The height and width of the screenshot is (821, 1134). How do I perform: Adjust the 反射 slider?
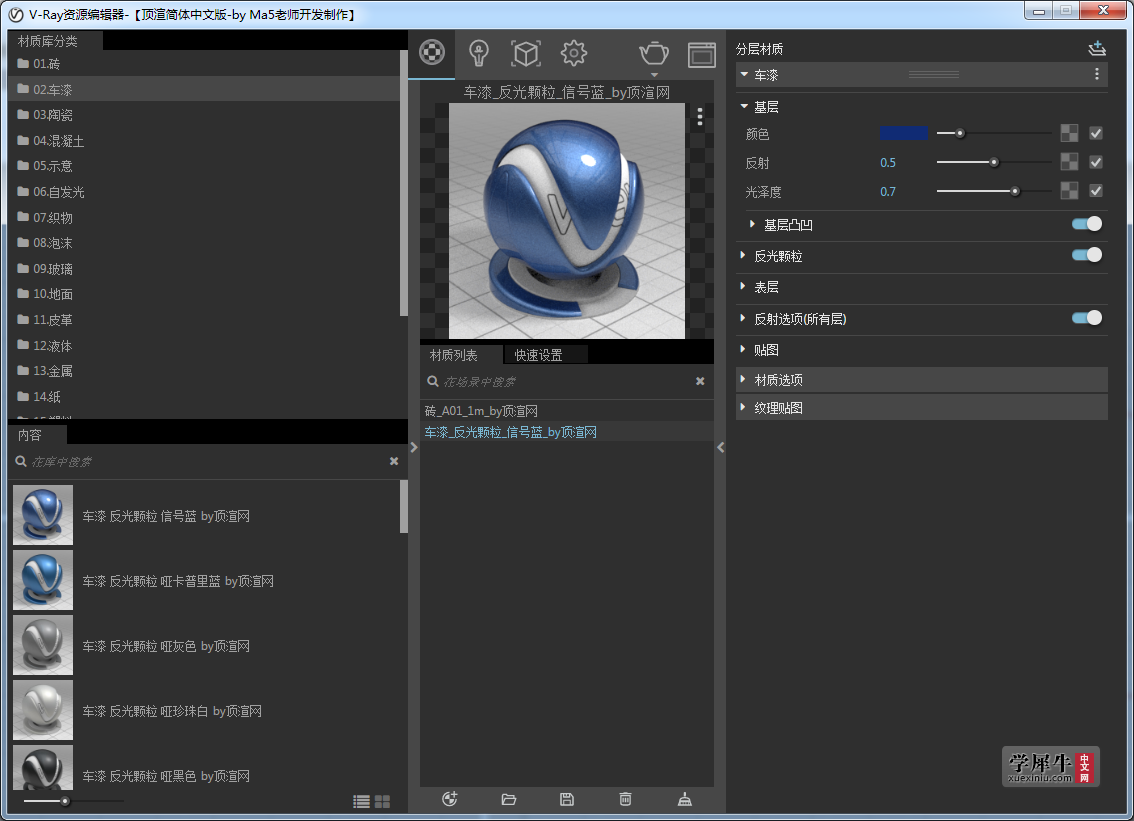pos(994,162)
